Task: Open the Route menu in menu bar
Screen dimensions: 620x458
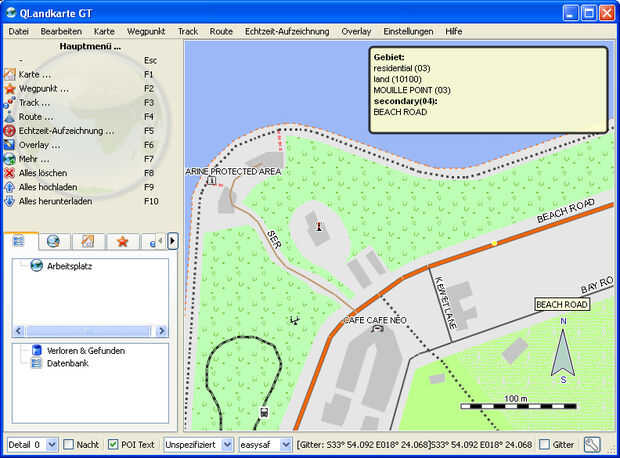Action: [x=221, y=31]
